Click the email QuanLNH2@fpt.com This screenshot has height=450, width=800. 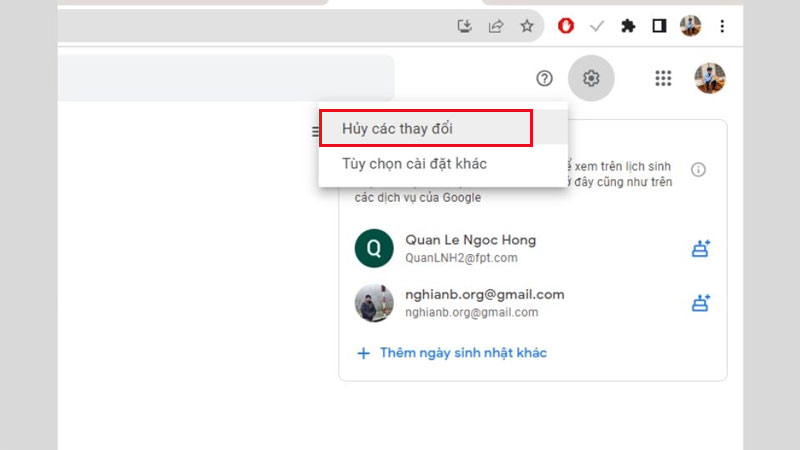pos(461,258)
